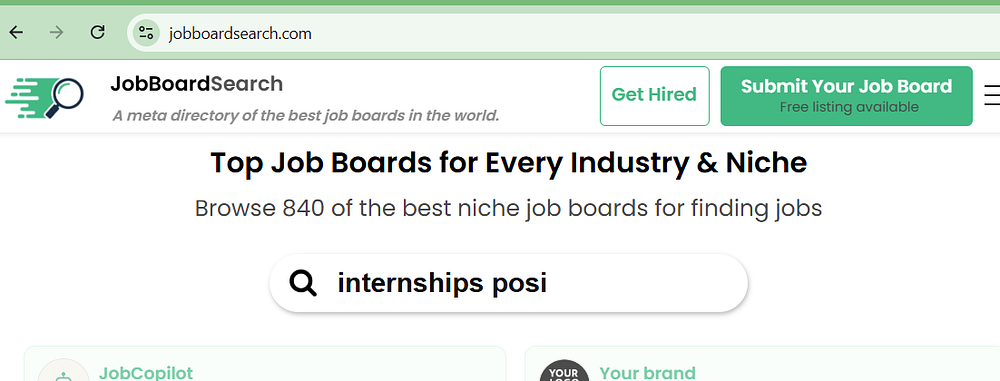Click the Browse 840 niche job boards subtitle
The width and height of the screenshot is (1000, 381).
[x=508, y=209]
